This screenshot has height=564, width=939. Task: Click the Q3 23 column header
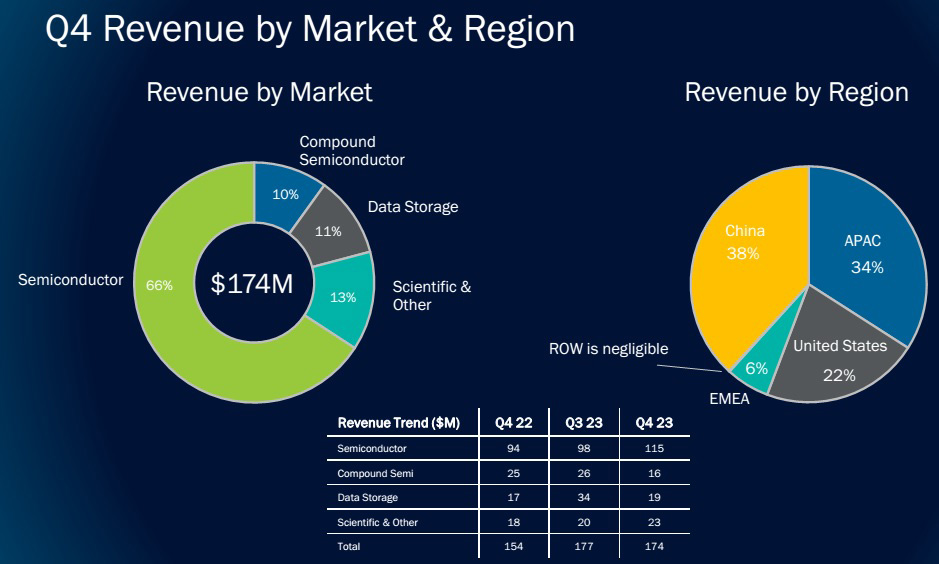tap(583, 423)
